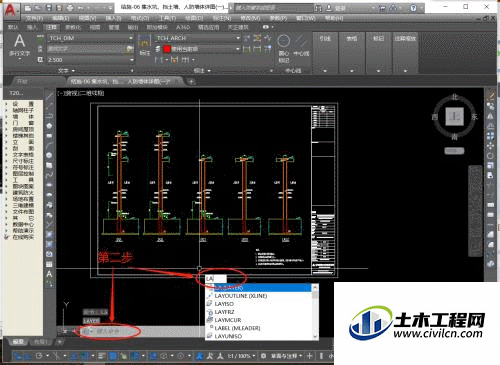Viewport: 500px width, 365px height.
Task: Click the Plot printer icon in quick access toolbar
Action: pos(70,8)
